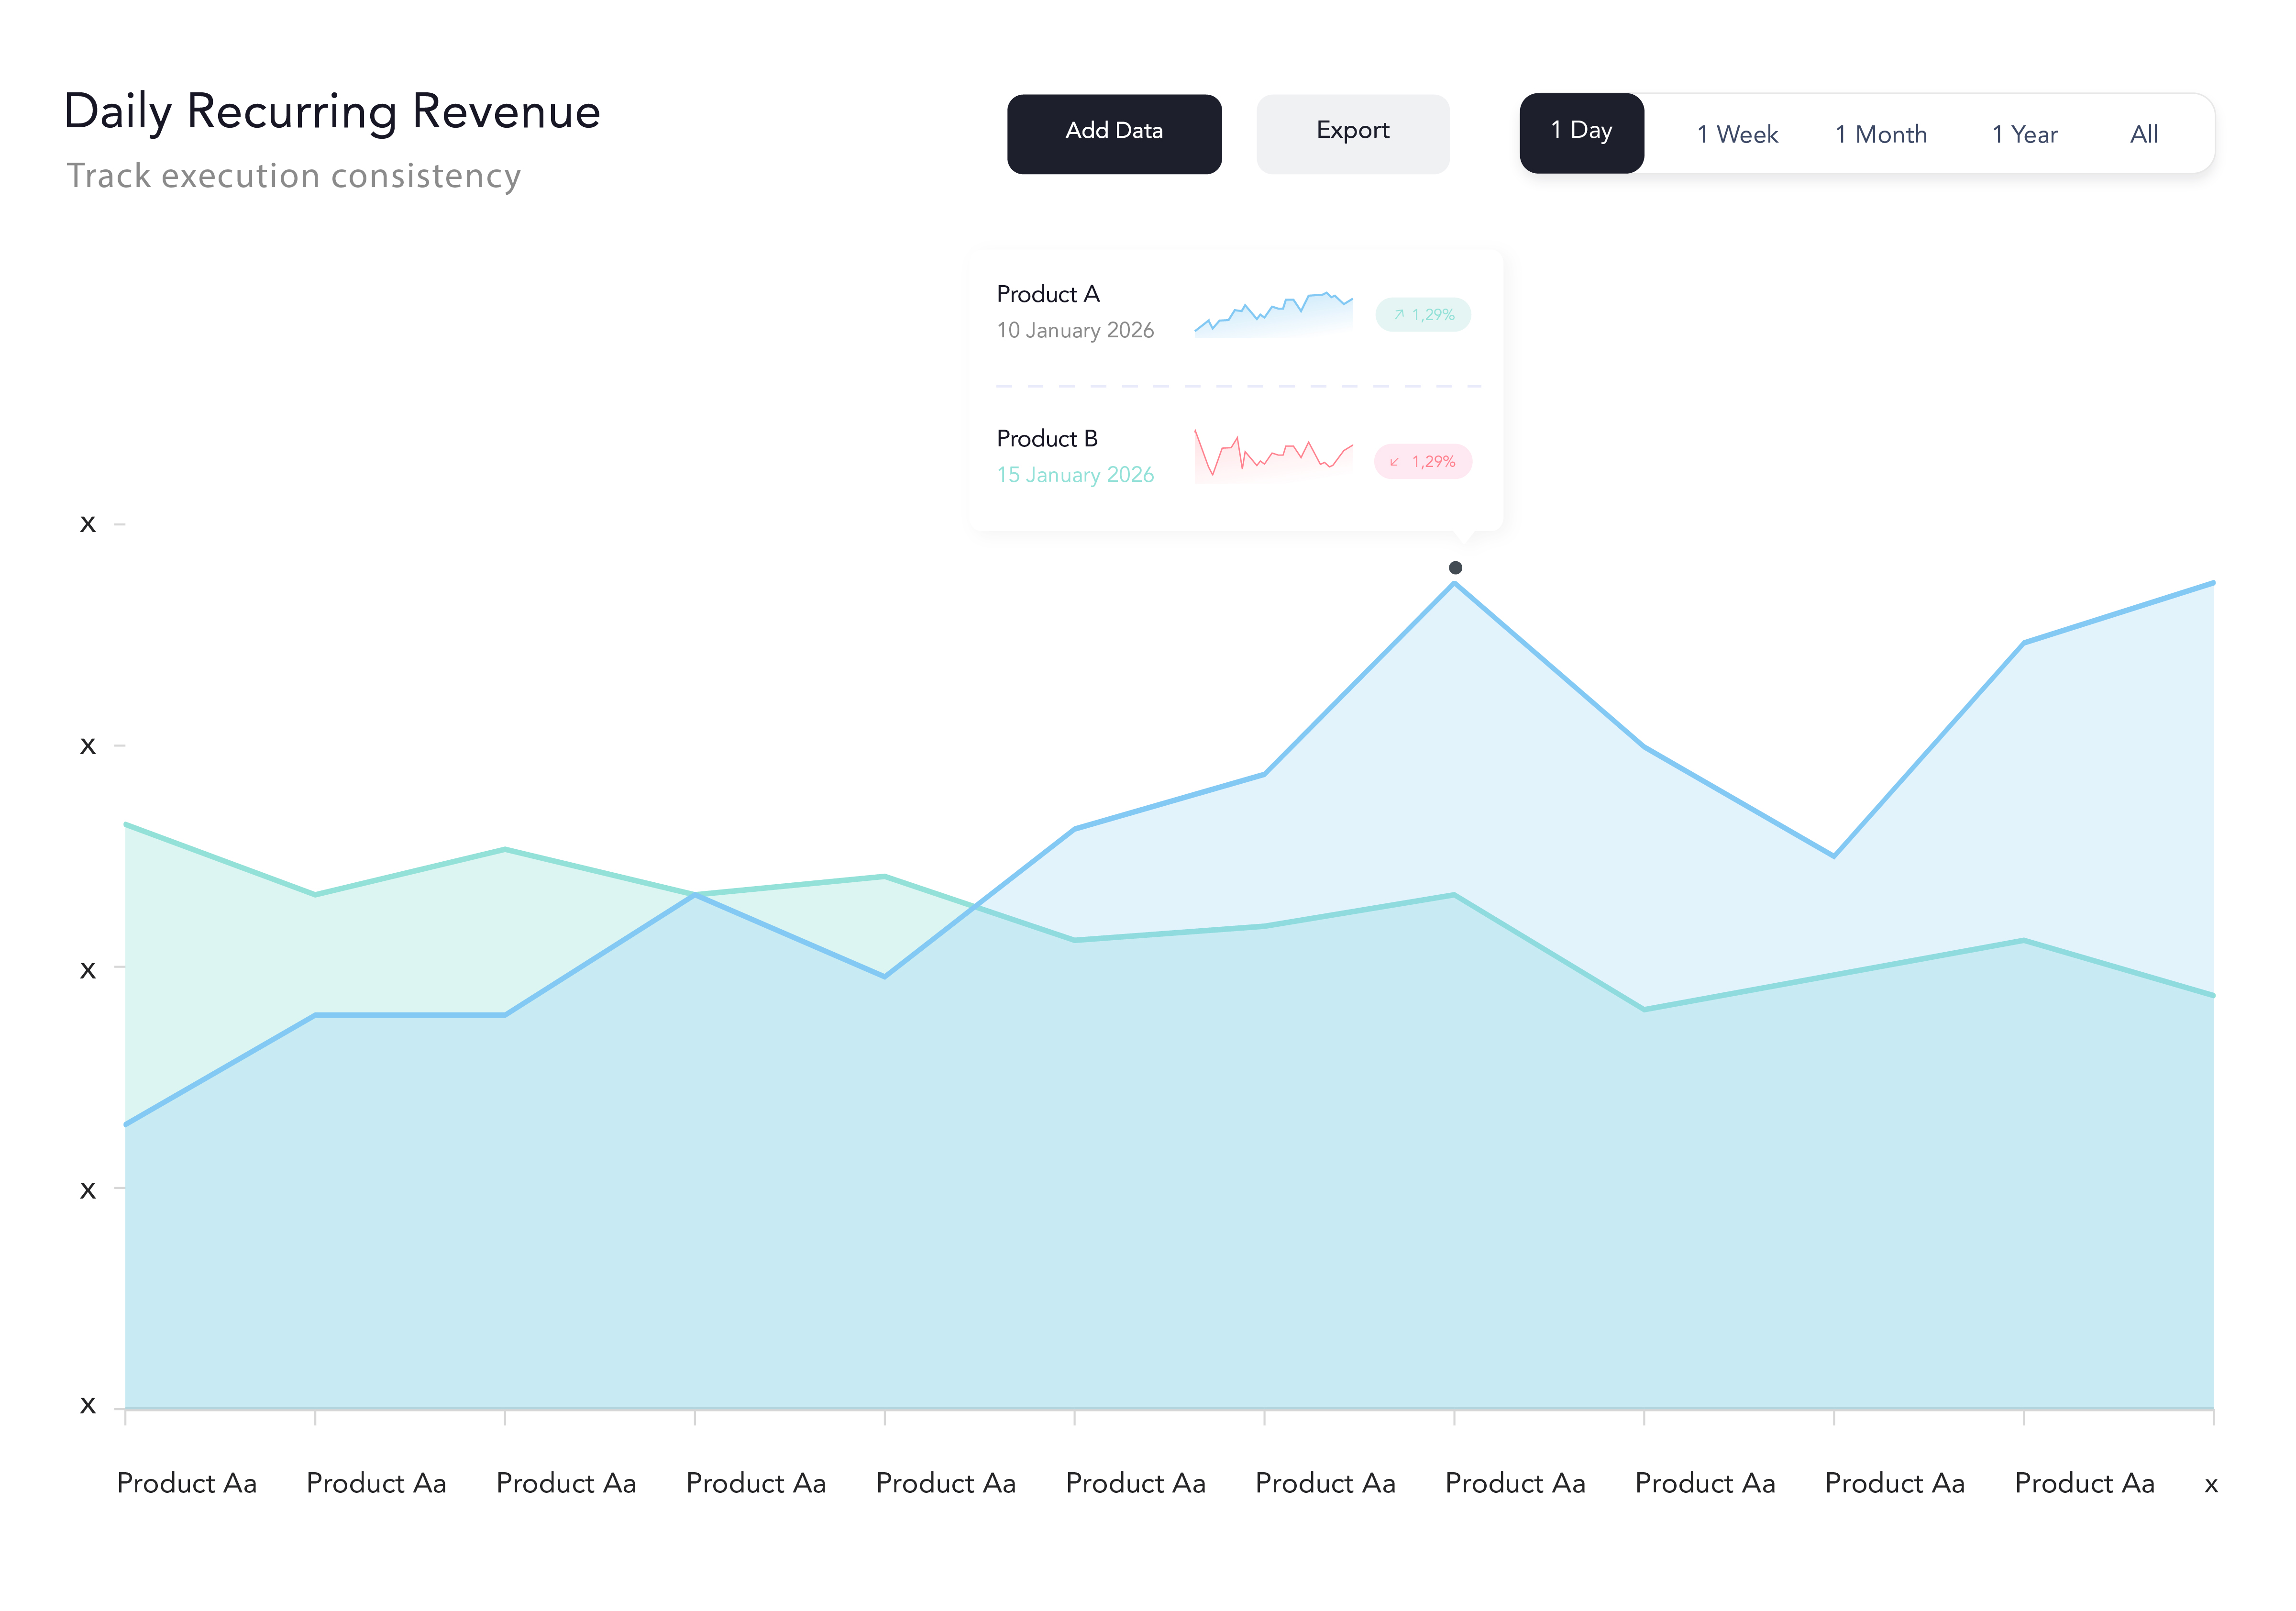Click the Product A sparkline thumbnail

(x=1273, y=314)
